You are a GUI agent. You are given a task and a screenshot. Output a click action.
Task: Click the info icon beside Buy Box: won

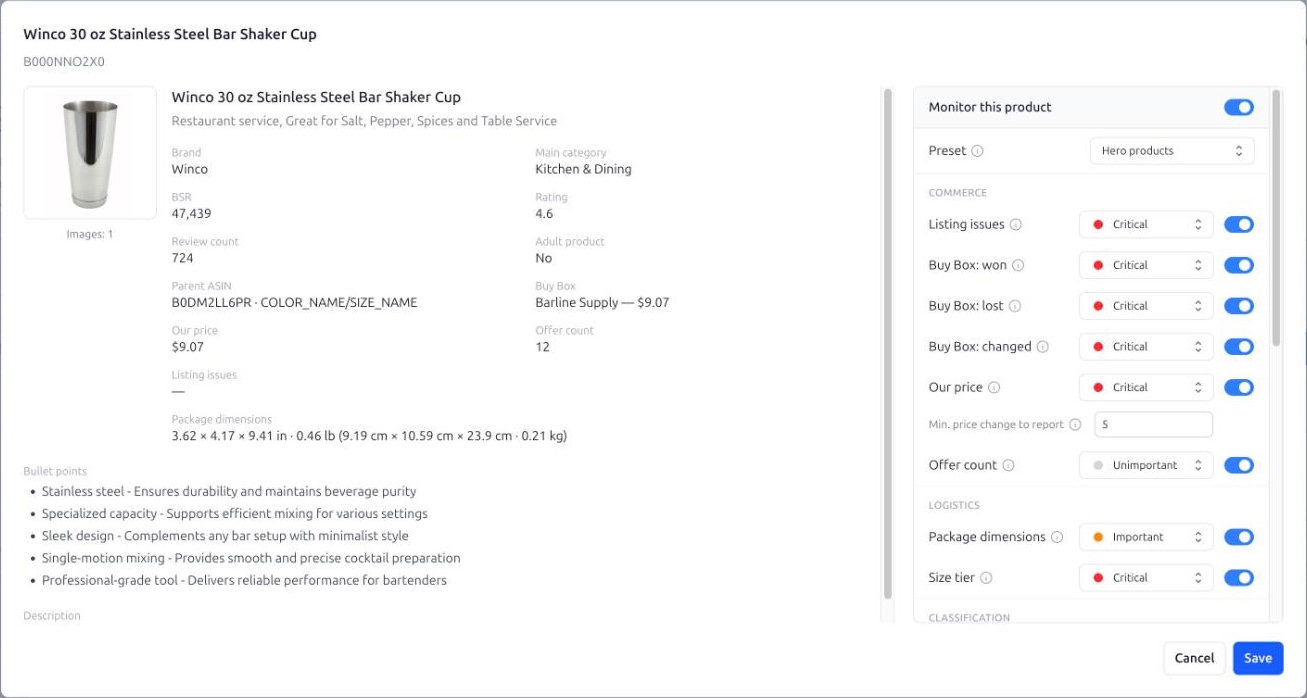[1018, 266]
